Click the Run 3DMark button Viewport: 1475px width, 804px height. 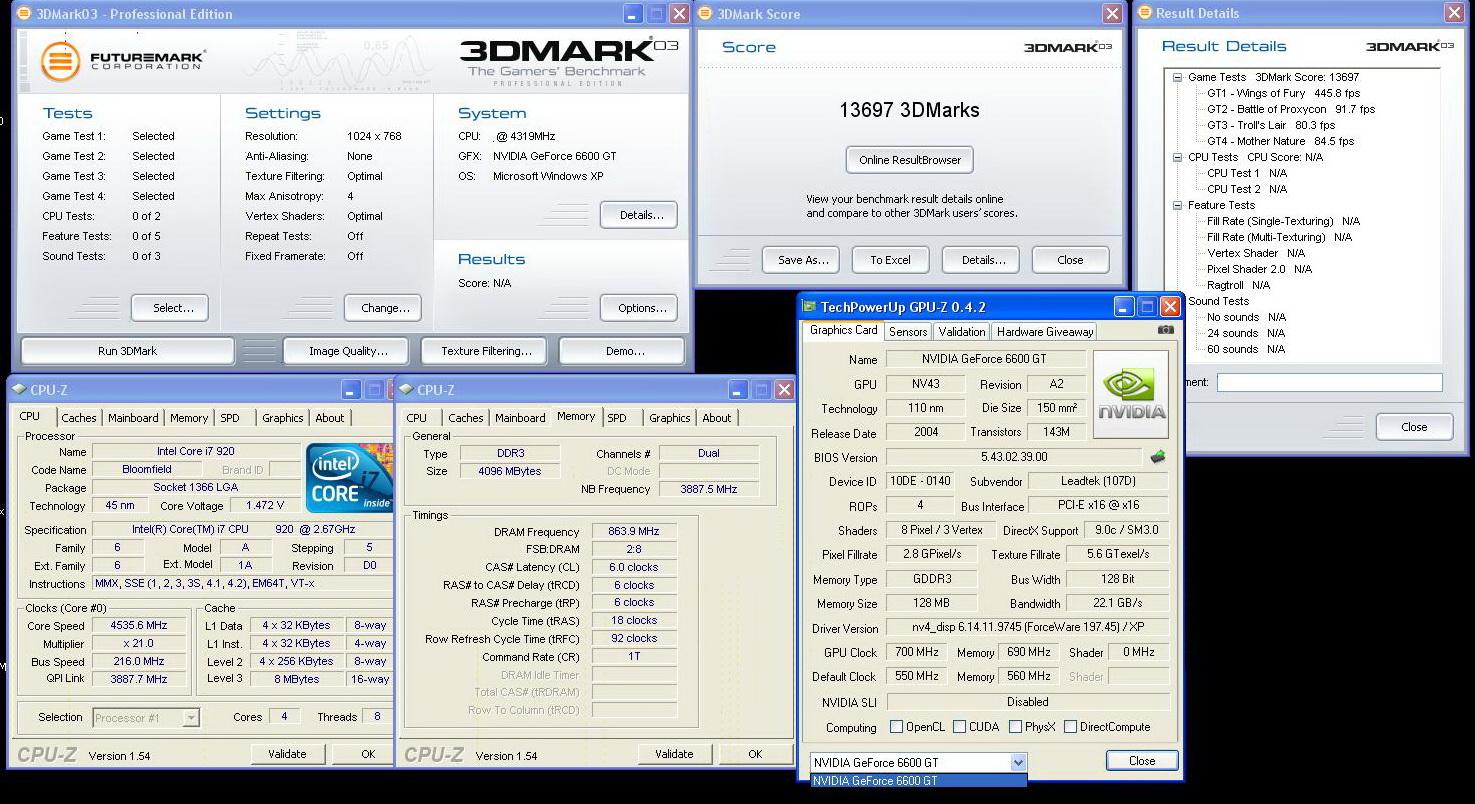127,351
